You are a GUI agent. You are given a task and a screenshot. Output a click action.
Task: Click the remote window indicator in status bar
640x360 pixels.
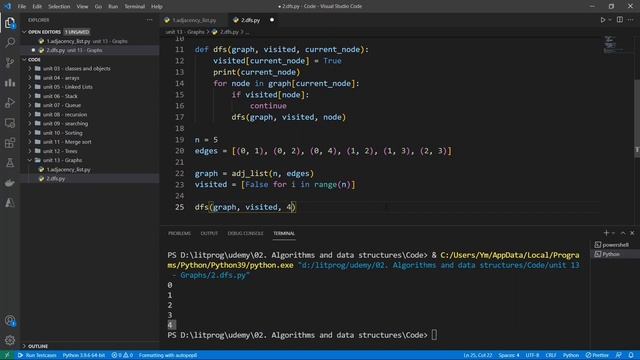pos(7,355)
